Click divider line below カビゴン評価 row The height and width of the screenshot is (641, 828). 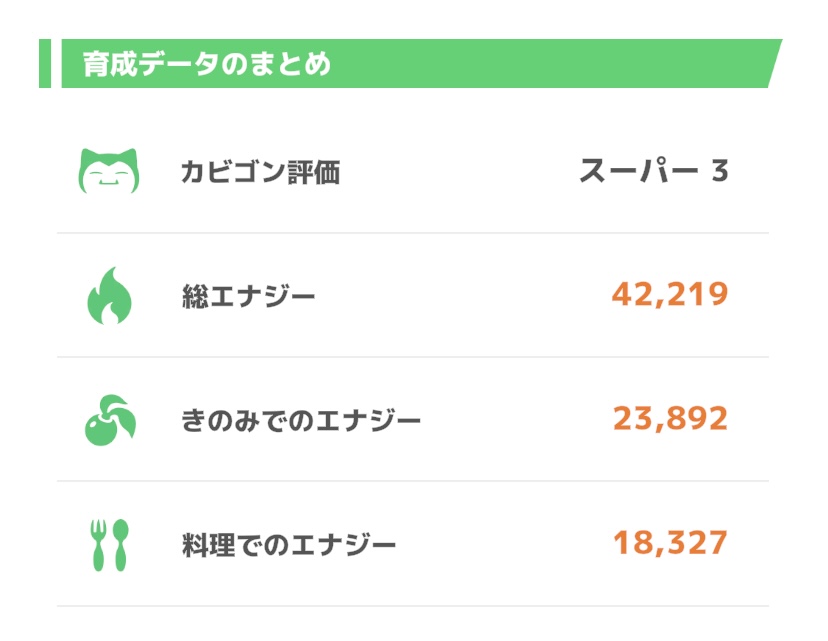point(413,232)
